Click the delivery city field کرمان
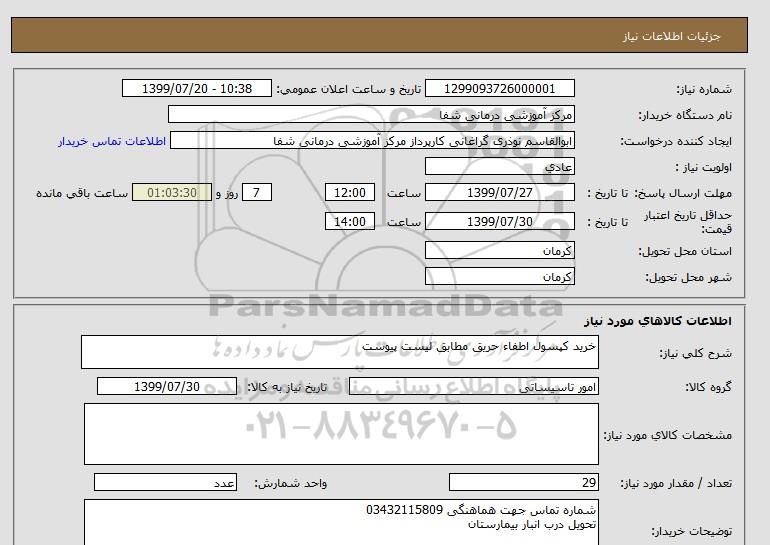The width and height of the screenshot is (770, 545). click(499, 276)
